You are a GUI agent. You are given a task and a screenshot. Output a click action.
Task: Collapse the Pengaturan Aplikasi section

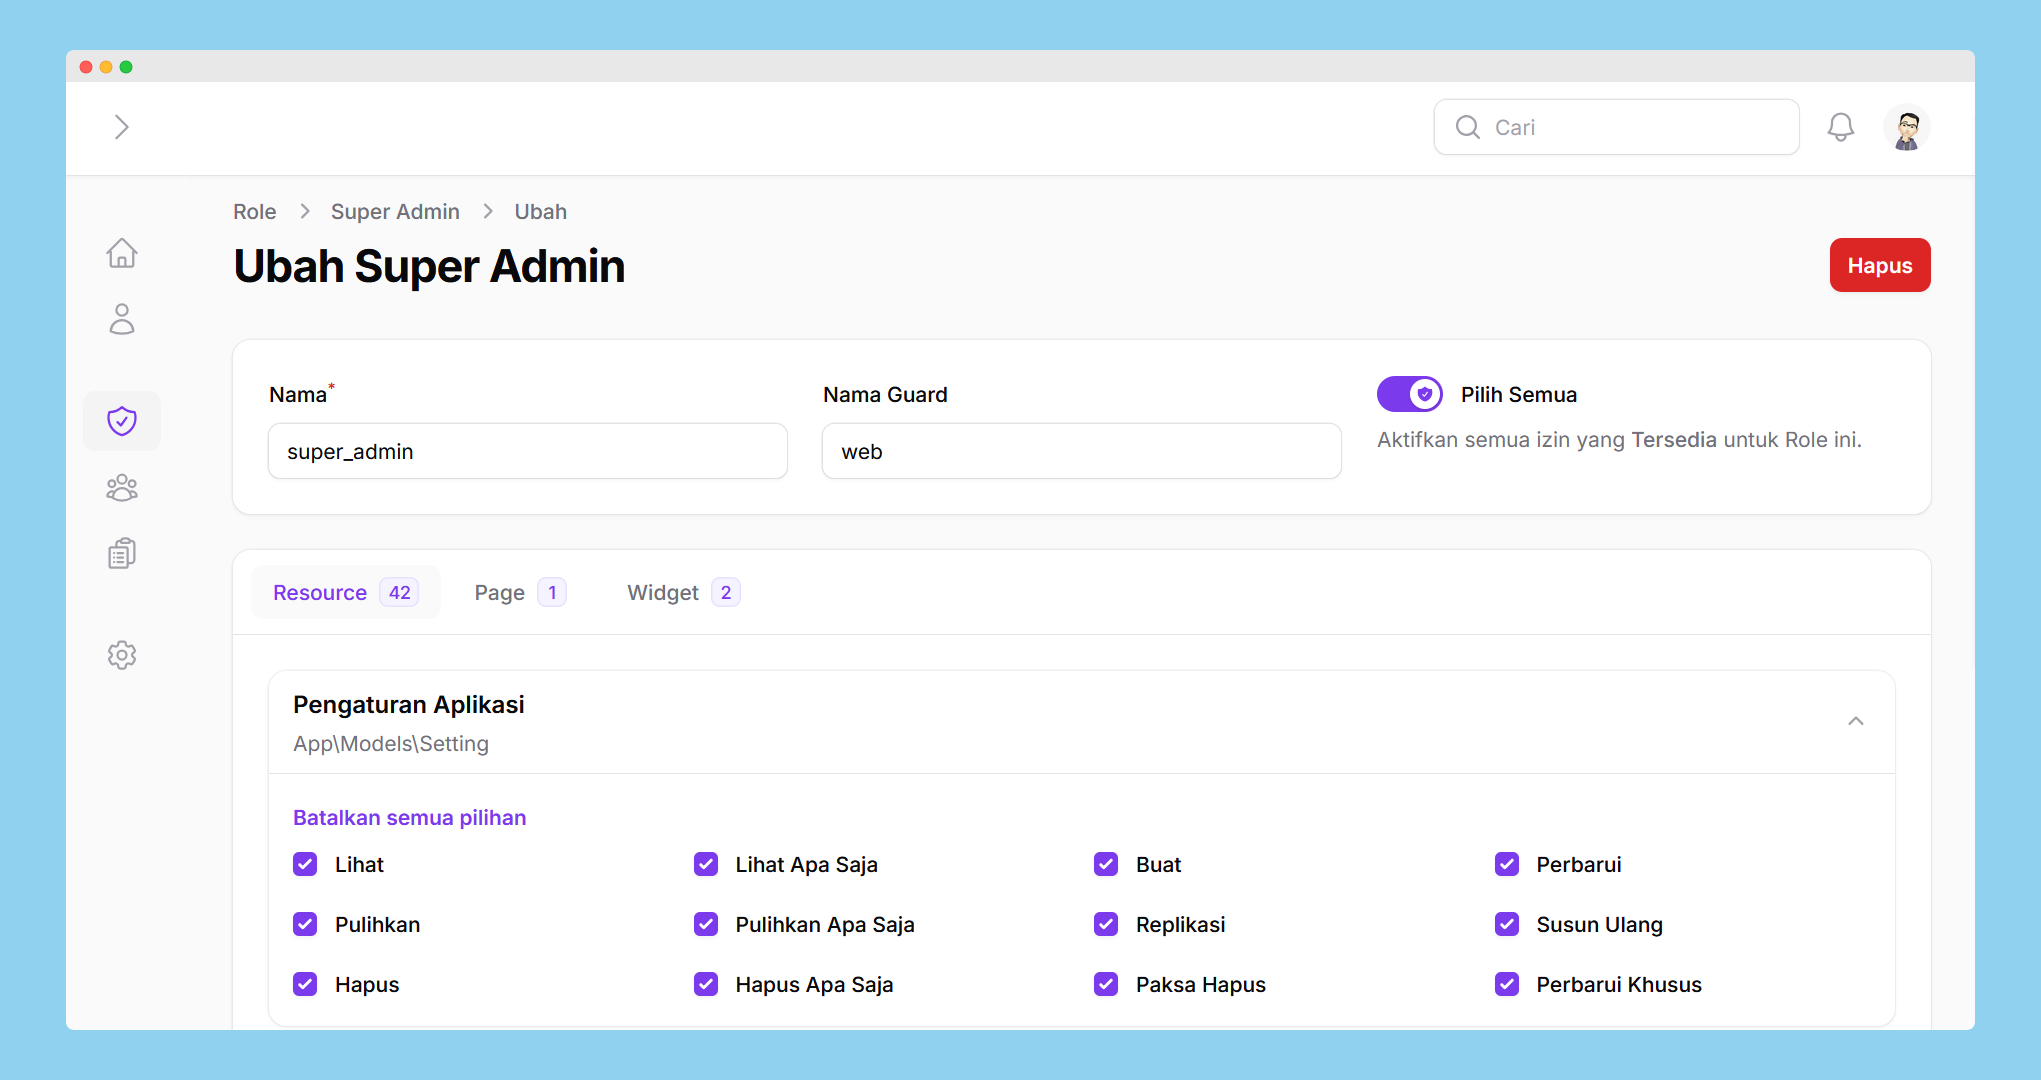tap(1855, 721)
